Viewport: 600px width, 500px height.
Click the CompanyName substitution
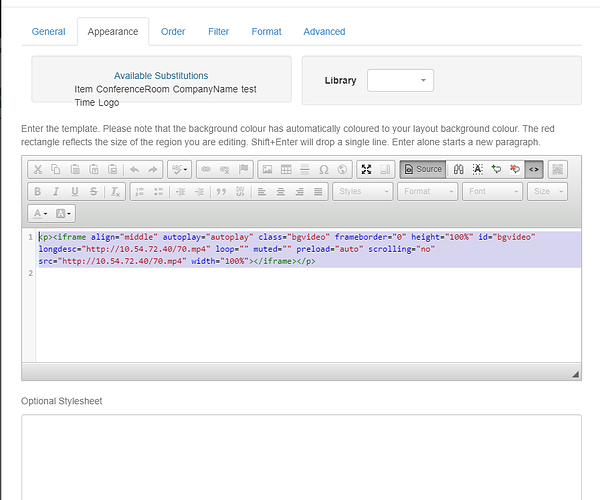tap(205, 89)
